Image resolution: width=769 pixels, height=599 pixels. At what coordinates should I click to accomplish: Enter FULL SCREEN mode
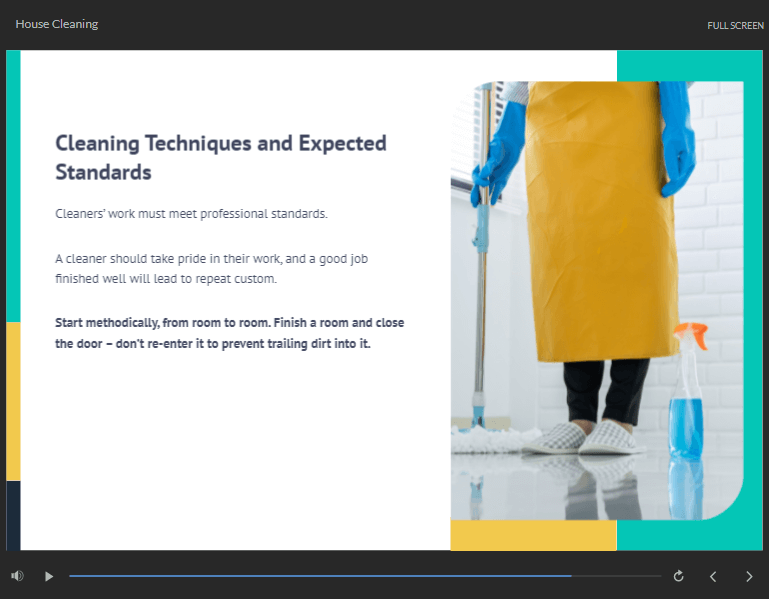point(735,25)
